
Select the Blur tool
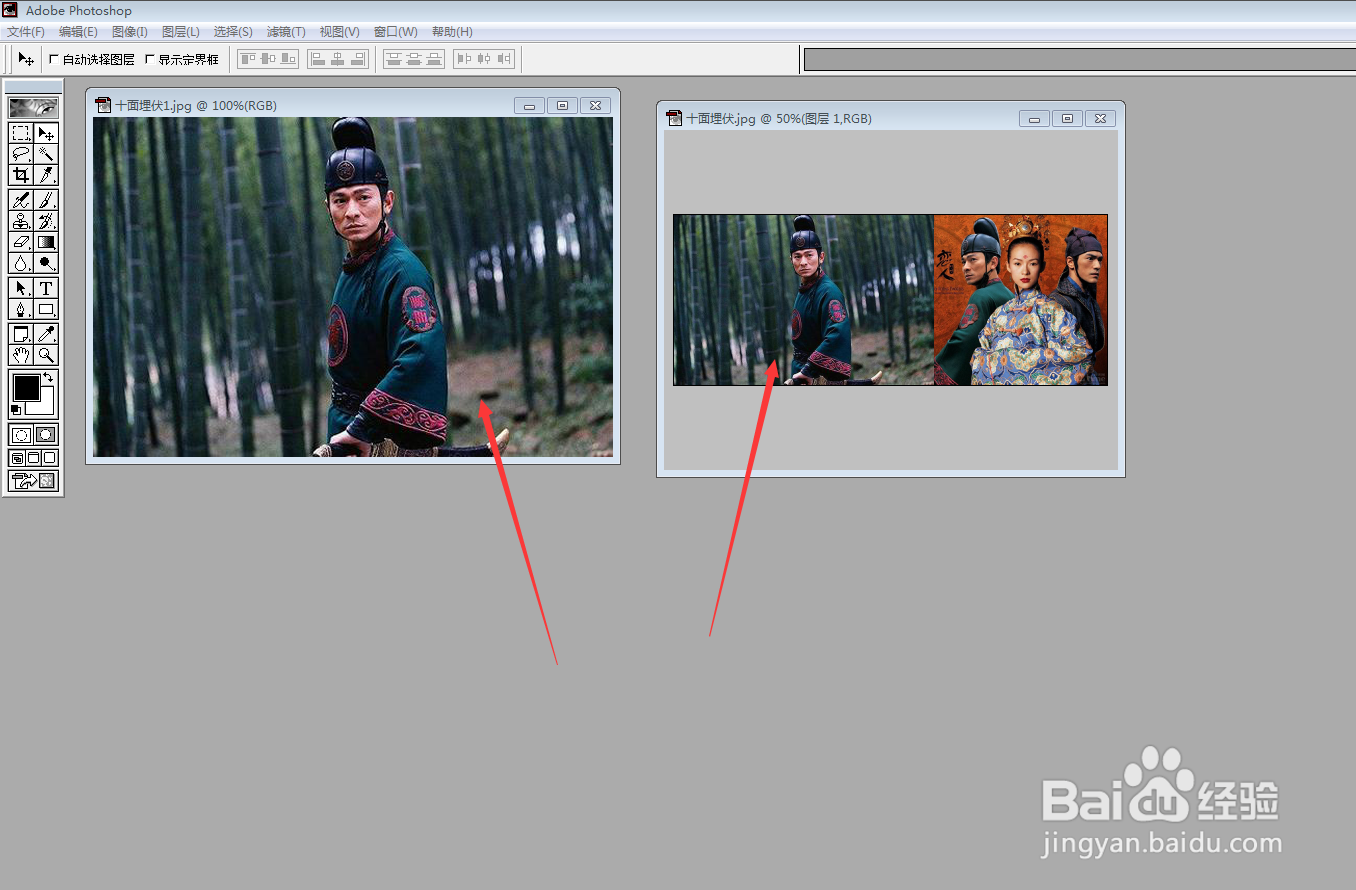click(x=21, y=263)
